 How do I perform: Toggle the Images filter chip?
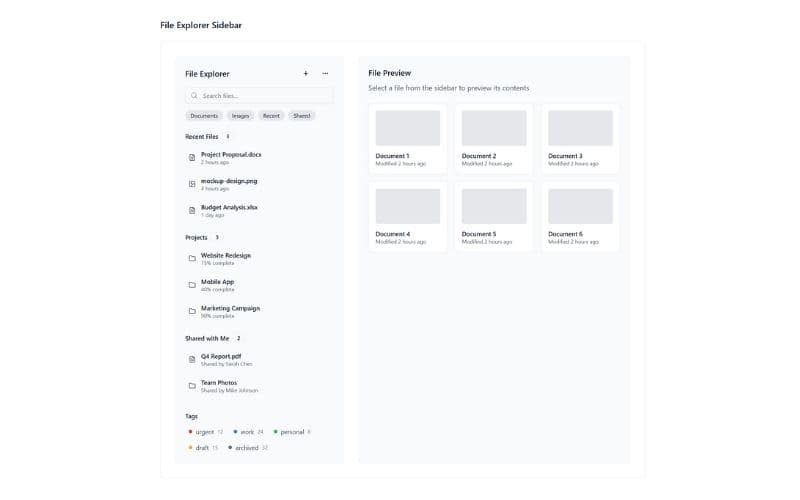pyautogui.click(x=240, y=116)
